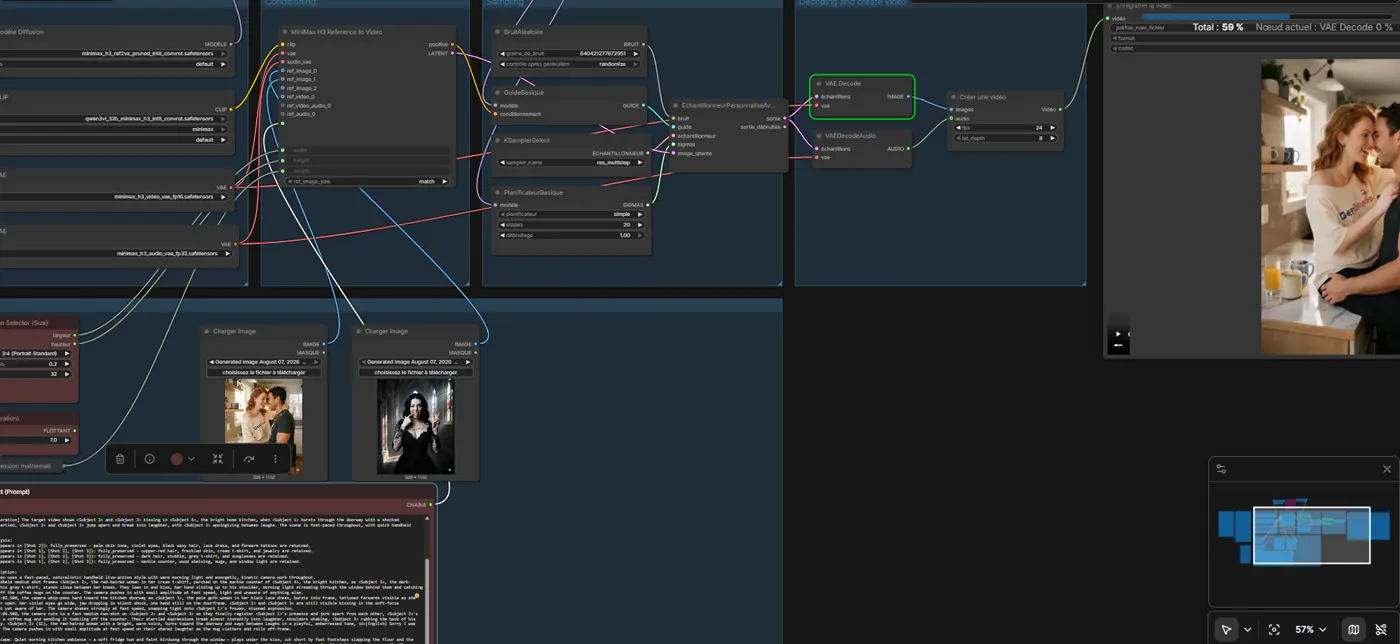1400x644 pixels.
Task: Open the node color picker swatch
Action: tap(177, 459)
